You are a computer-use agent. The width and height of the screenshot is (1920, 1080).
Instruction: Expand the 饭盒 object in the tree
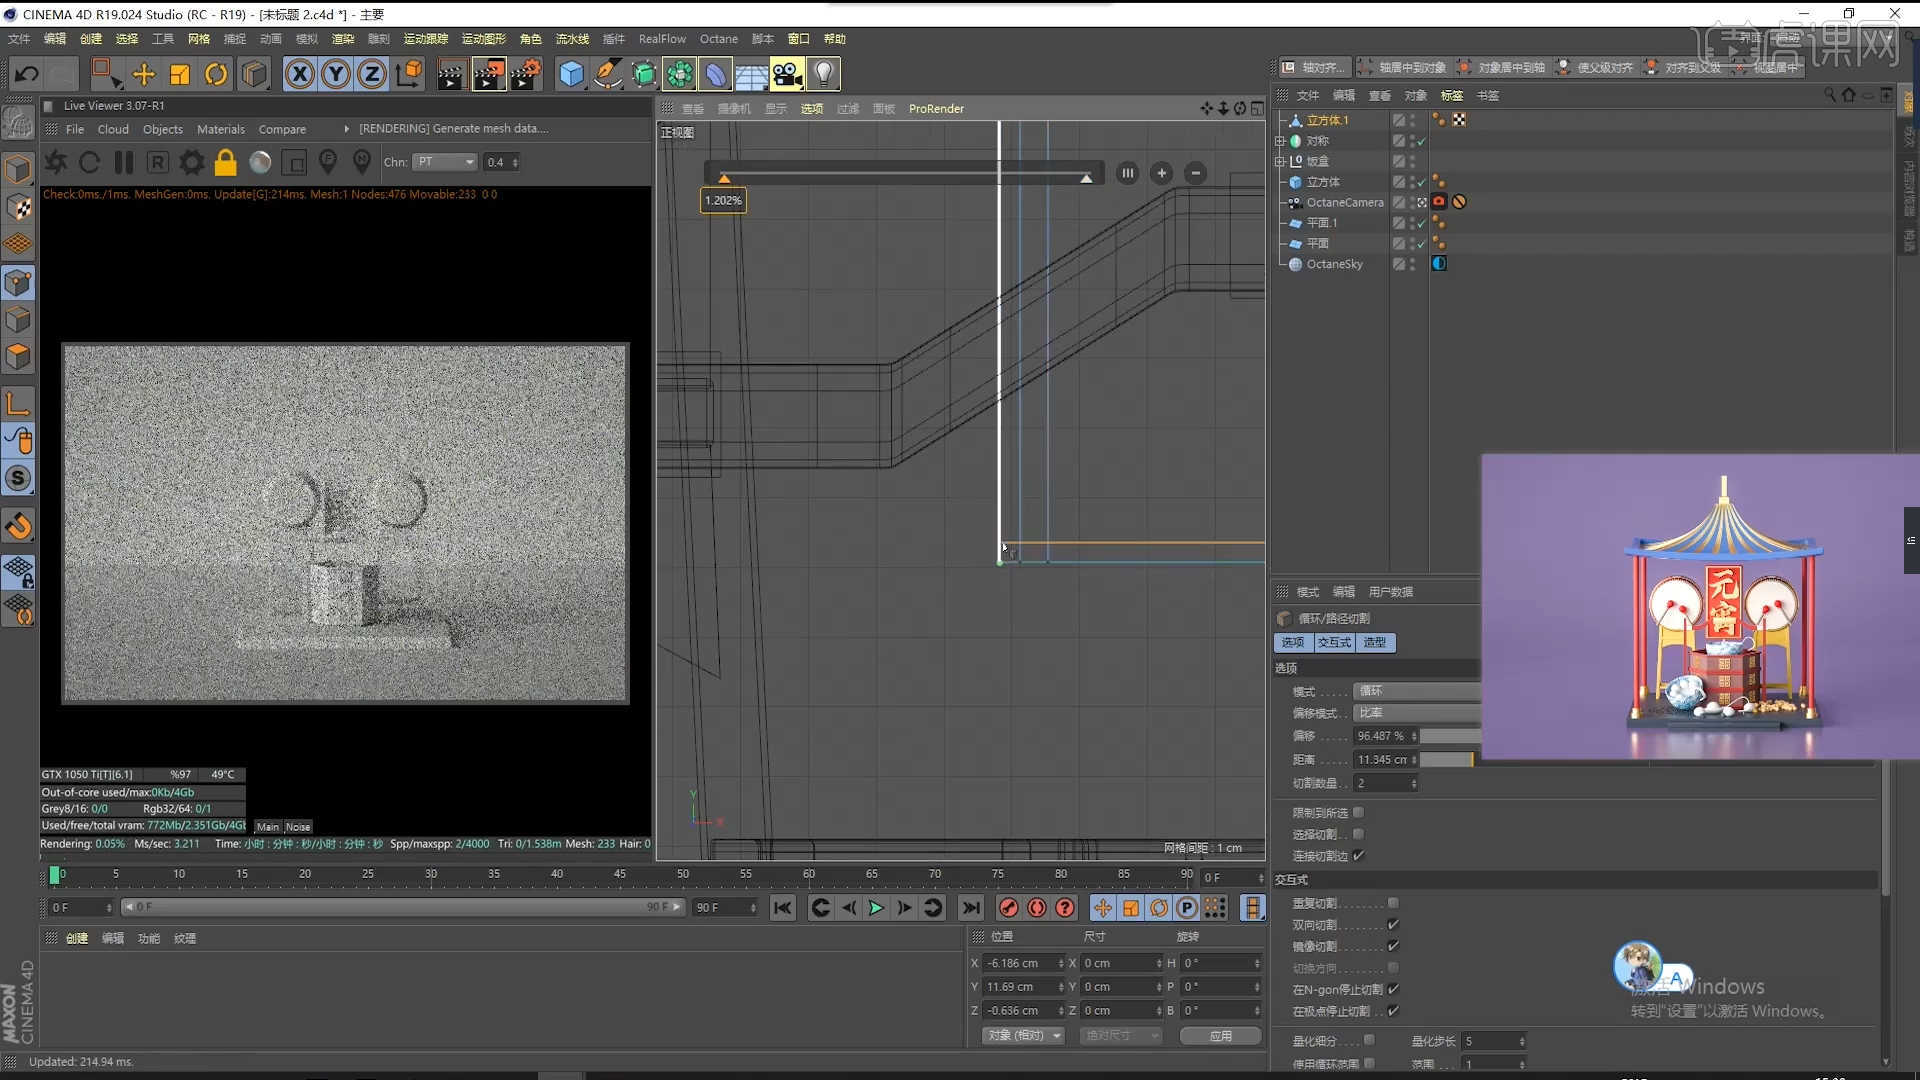coord(1280,161)
